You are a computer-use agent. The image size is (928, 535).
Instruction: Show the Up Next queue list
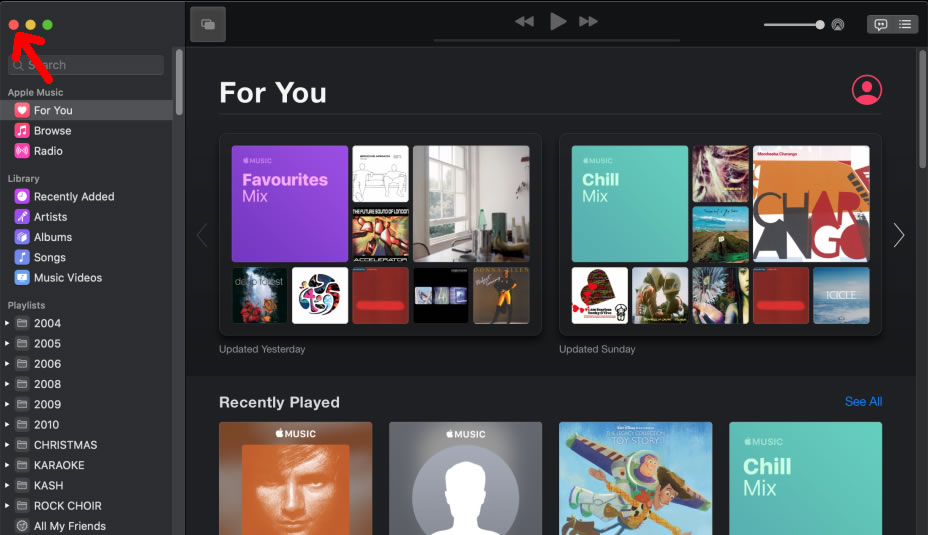coord(905,25)
